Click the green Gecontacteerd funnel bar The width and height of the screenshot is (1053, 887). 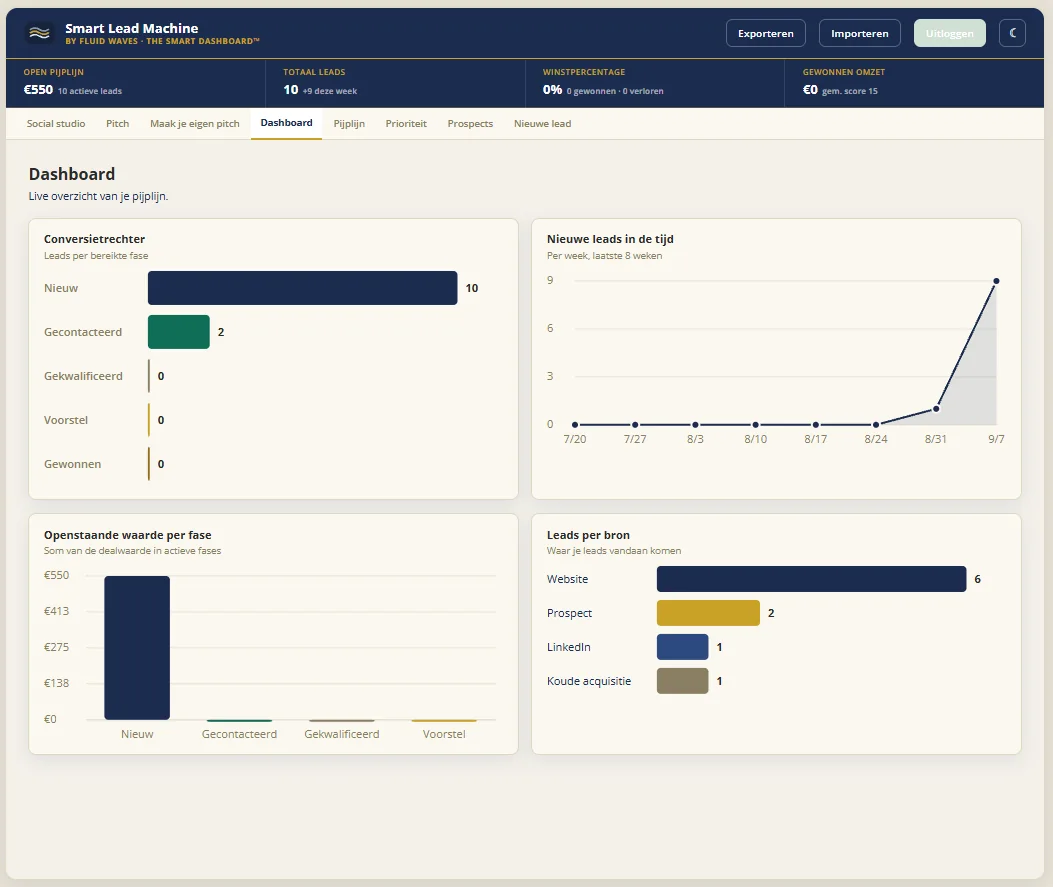[179, 332]
